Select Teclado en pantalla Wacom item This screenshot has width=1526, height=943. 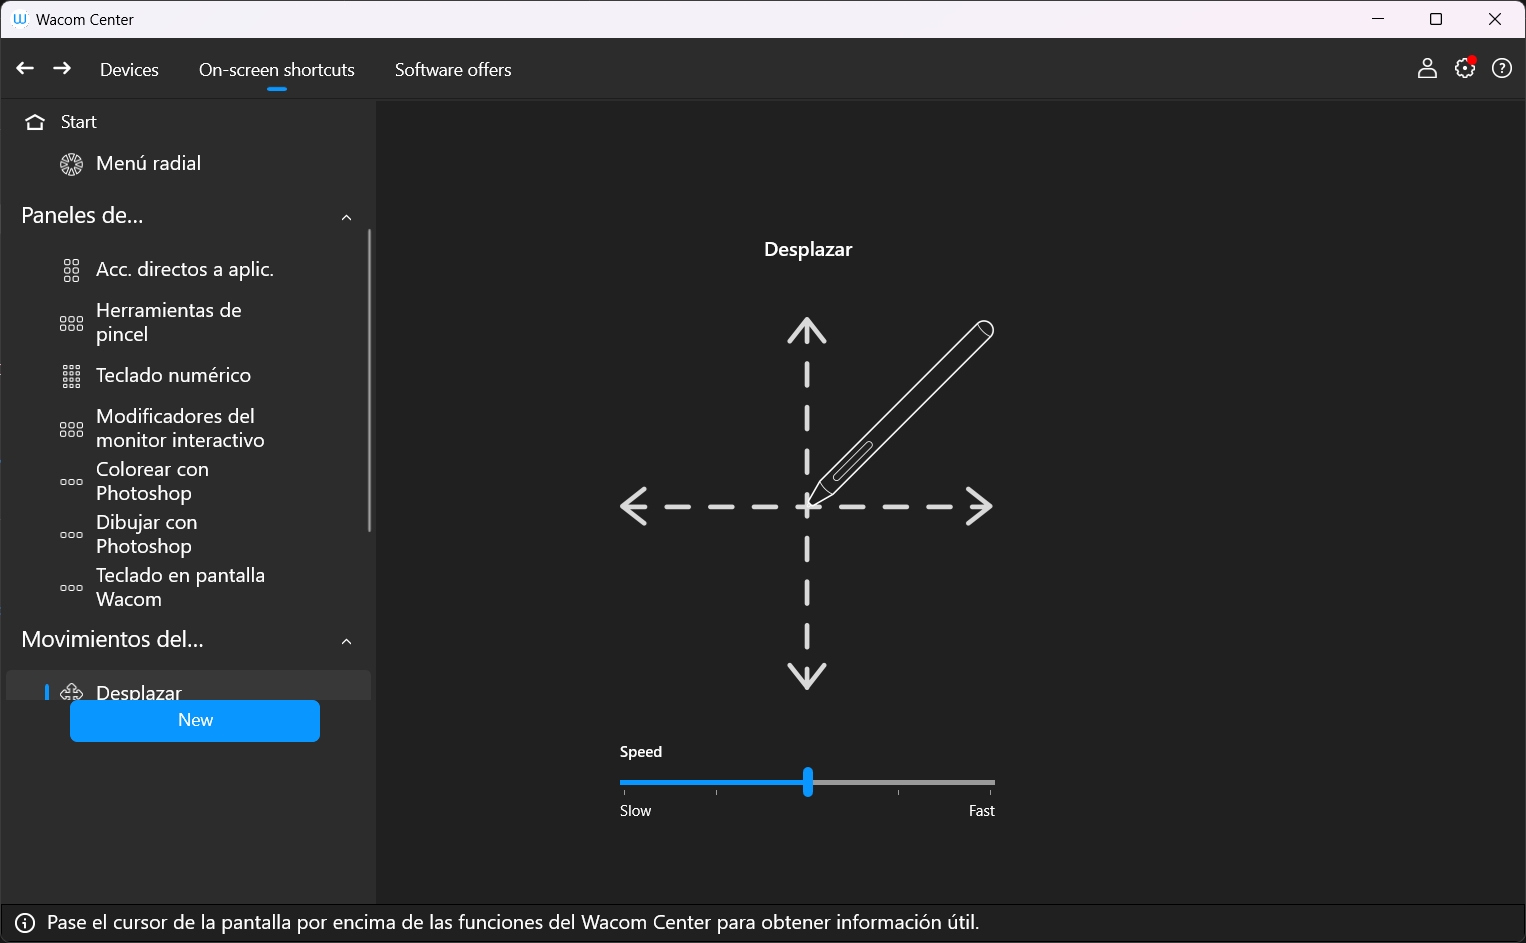[x=180, y=587]
